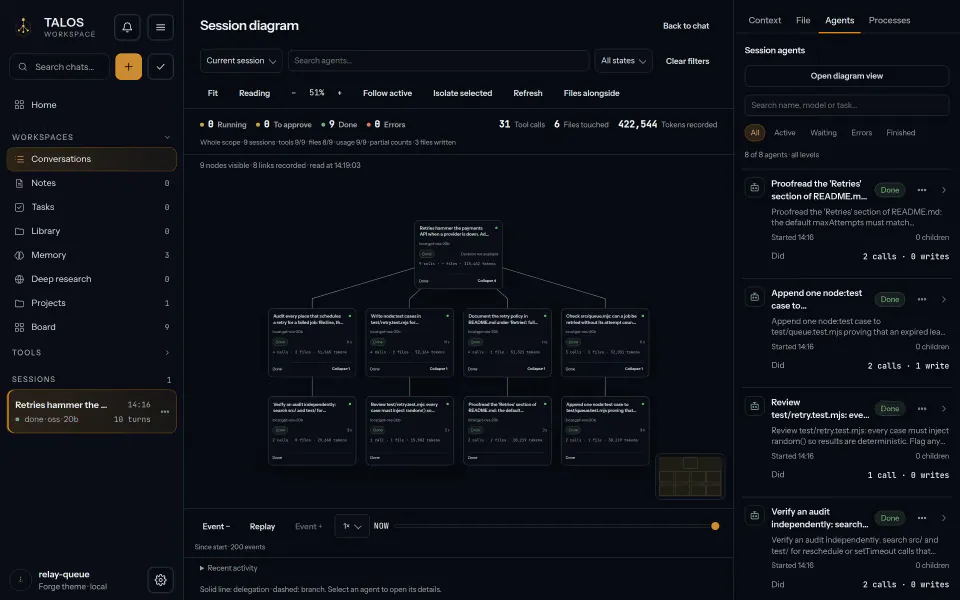Open the Memory section
The height and width of the screenshot is (600, 960).
tap(92, 255)
